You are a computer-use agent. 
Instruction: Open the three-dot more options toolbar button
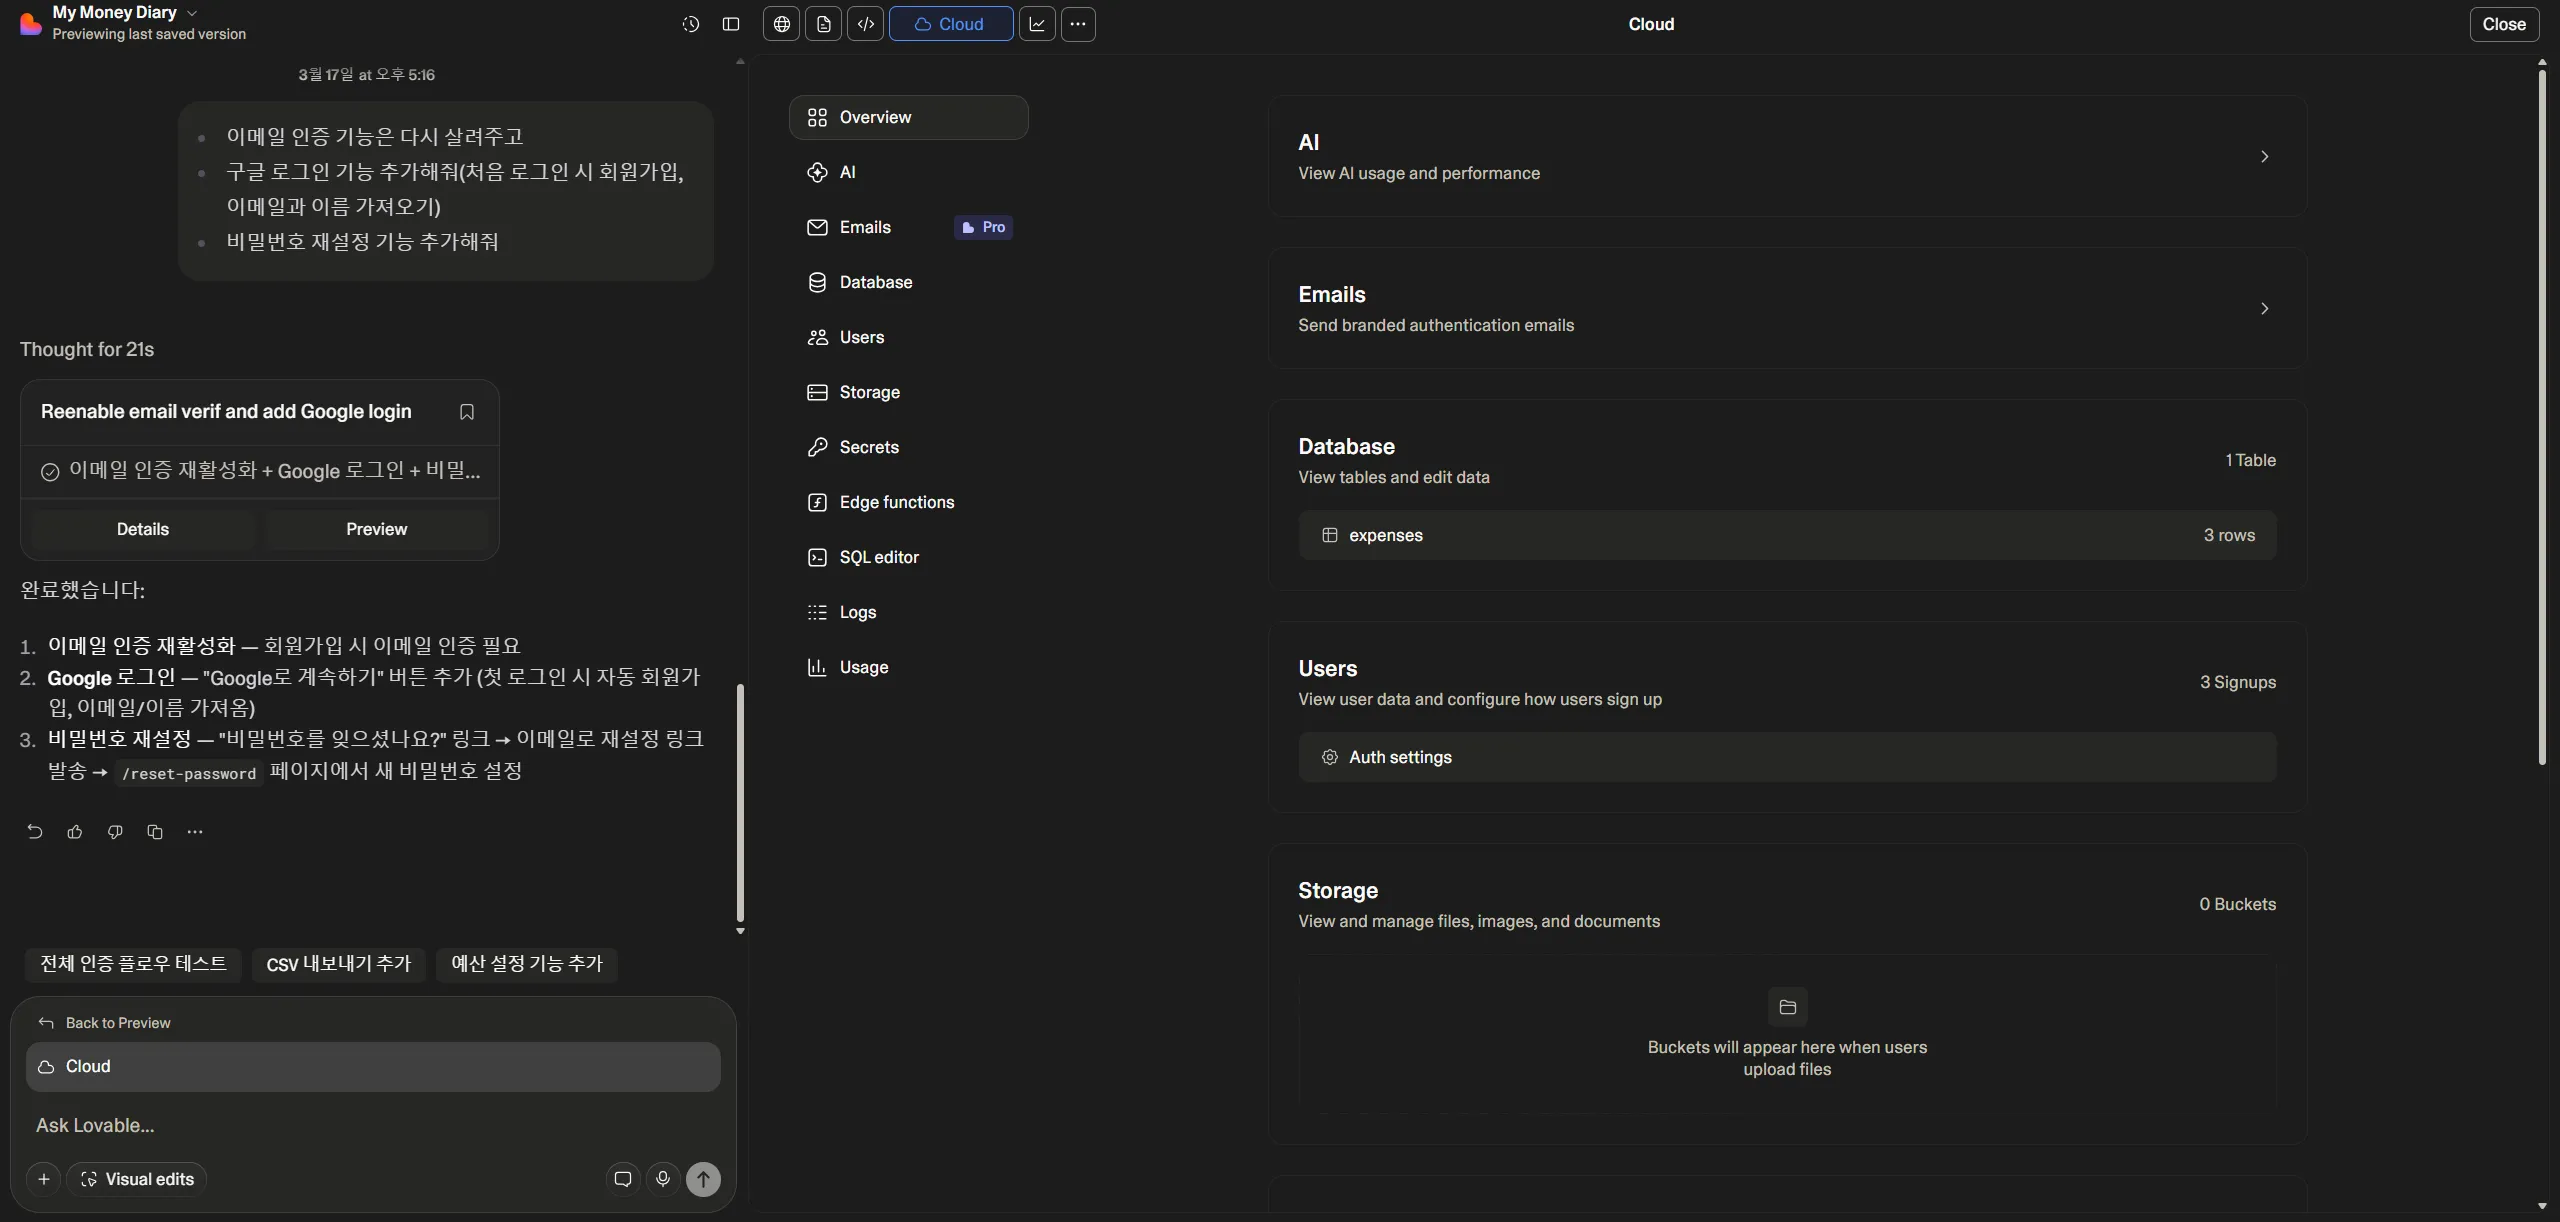(1078, 24)
